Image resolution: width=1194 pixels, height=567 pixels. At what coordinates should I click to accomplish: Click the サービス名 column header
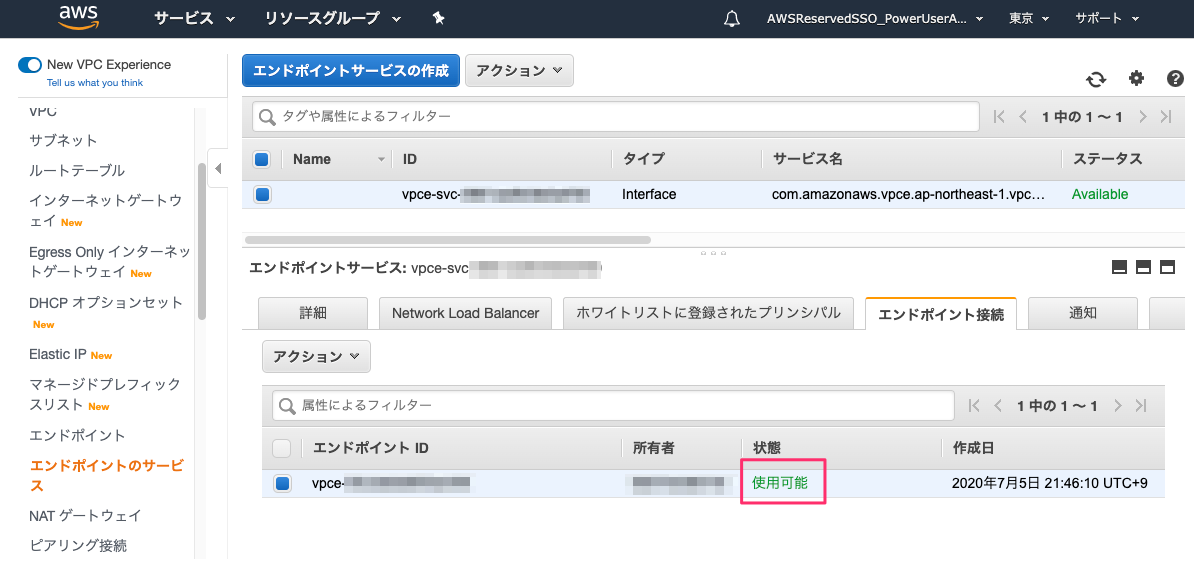808,160
